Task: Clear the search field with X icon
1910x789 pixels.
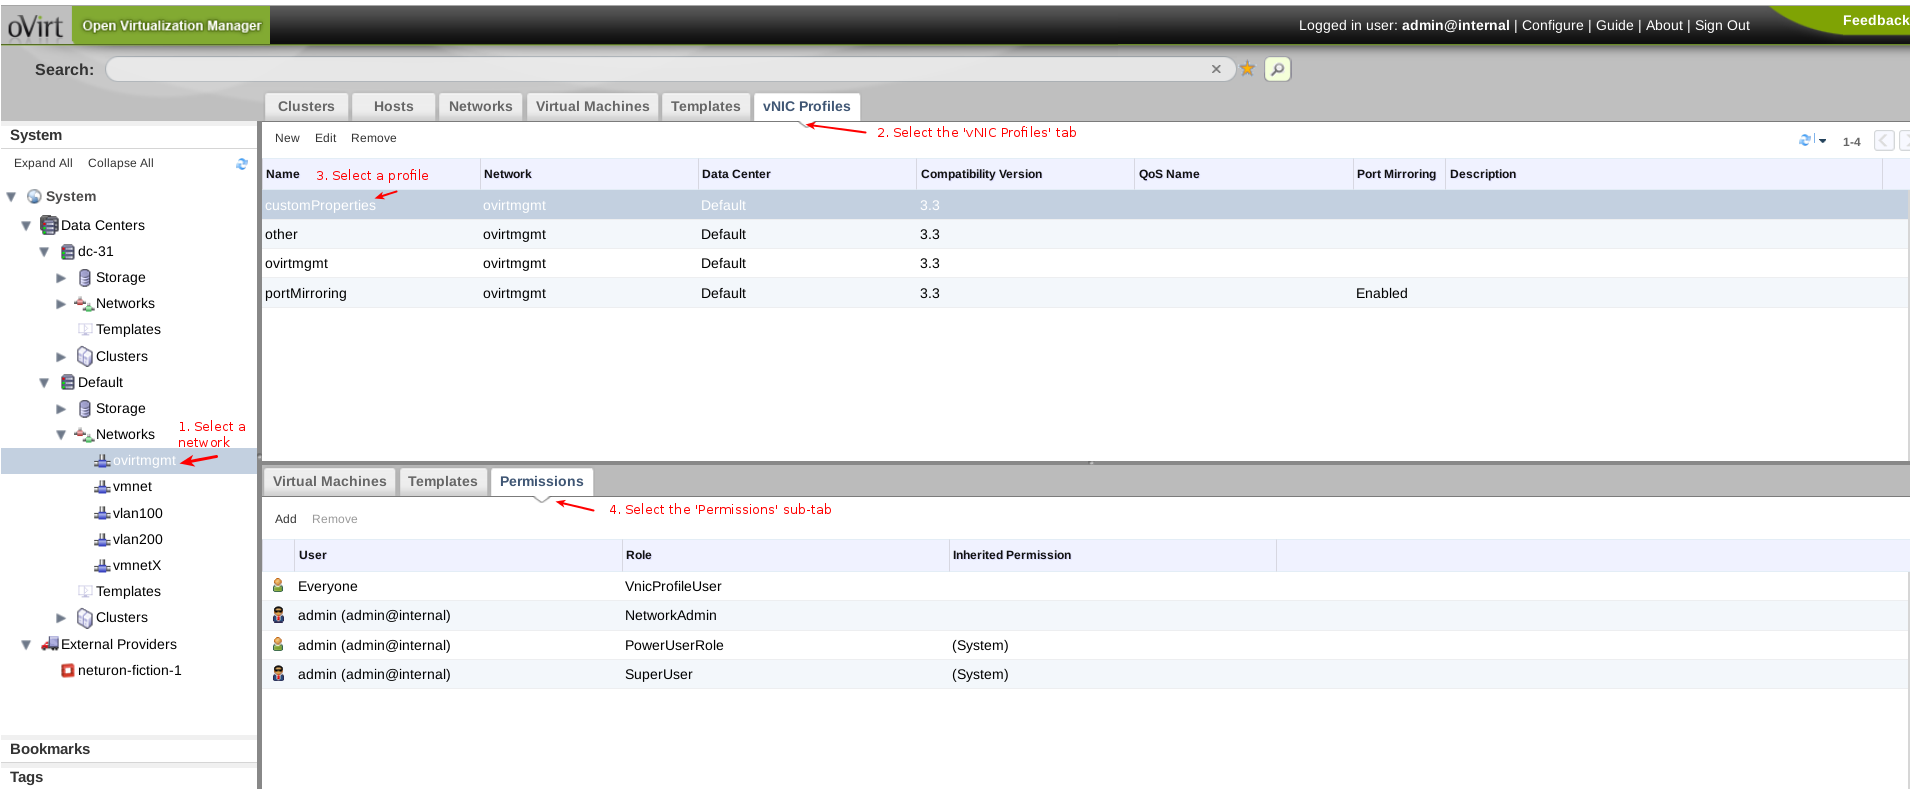Action: 1216,69
